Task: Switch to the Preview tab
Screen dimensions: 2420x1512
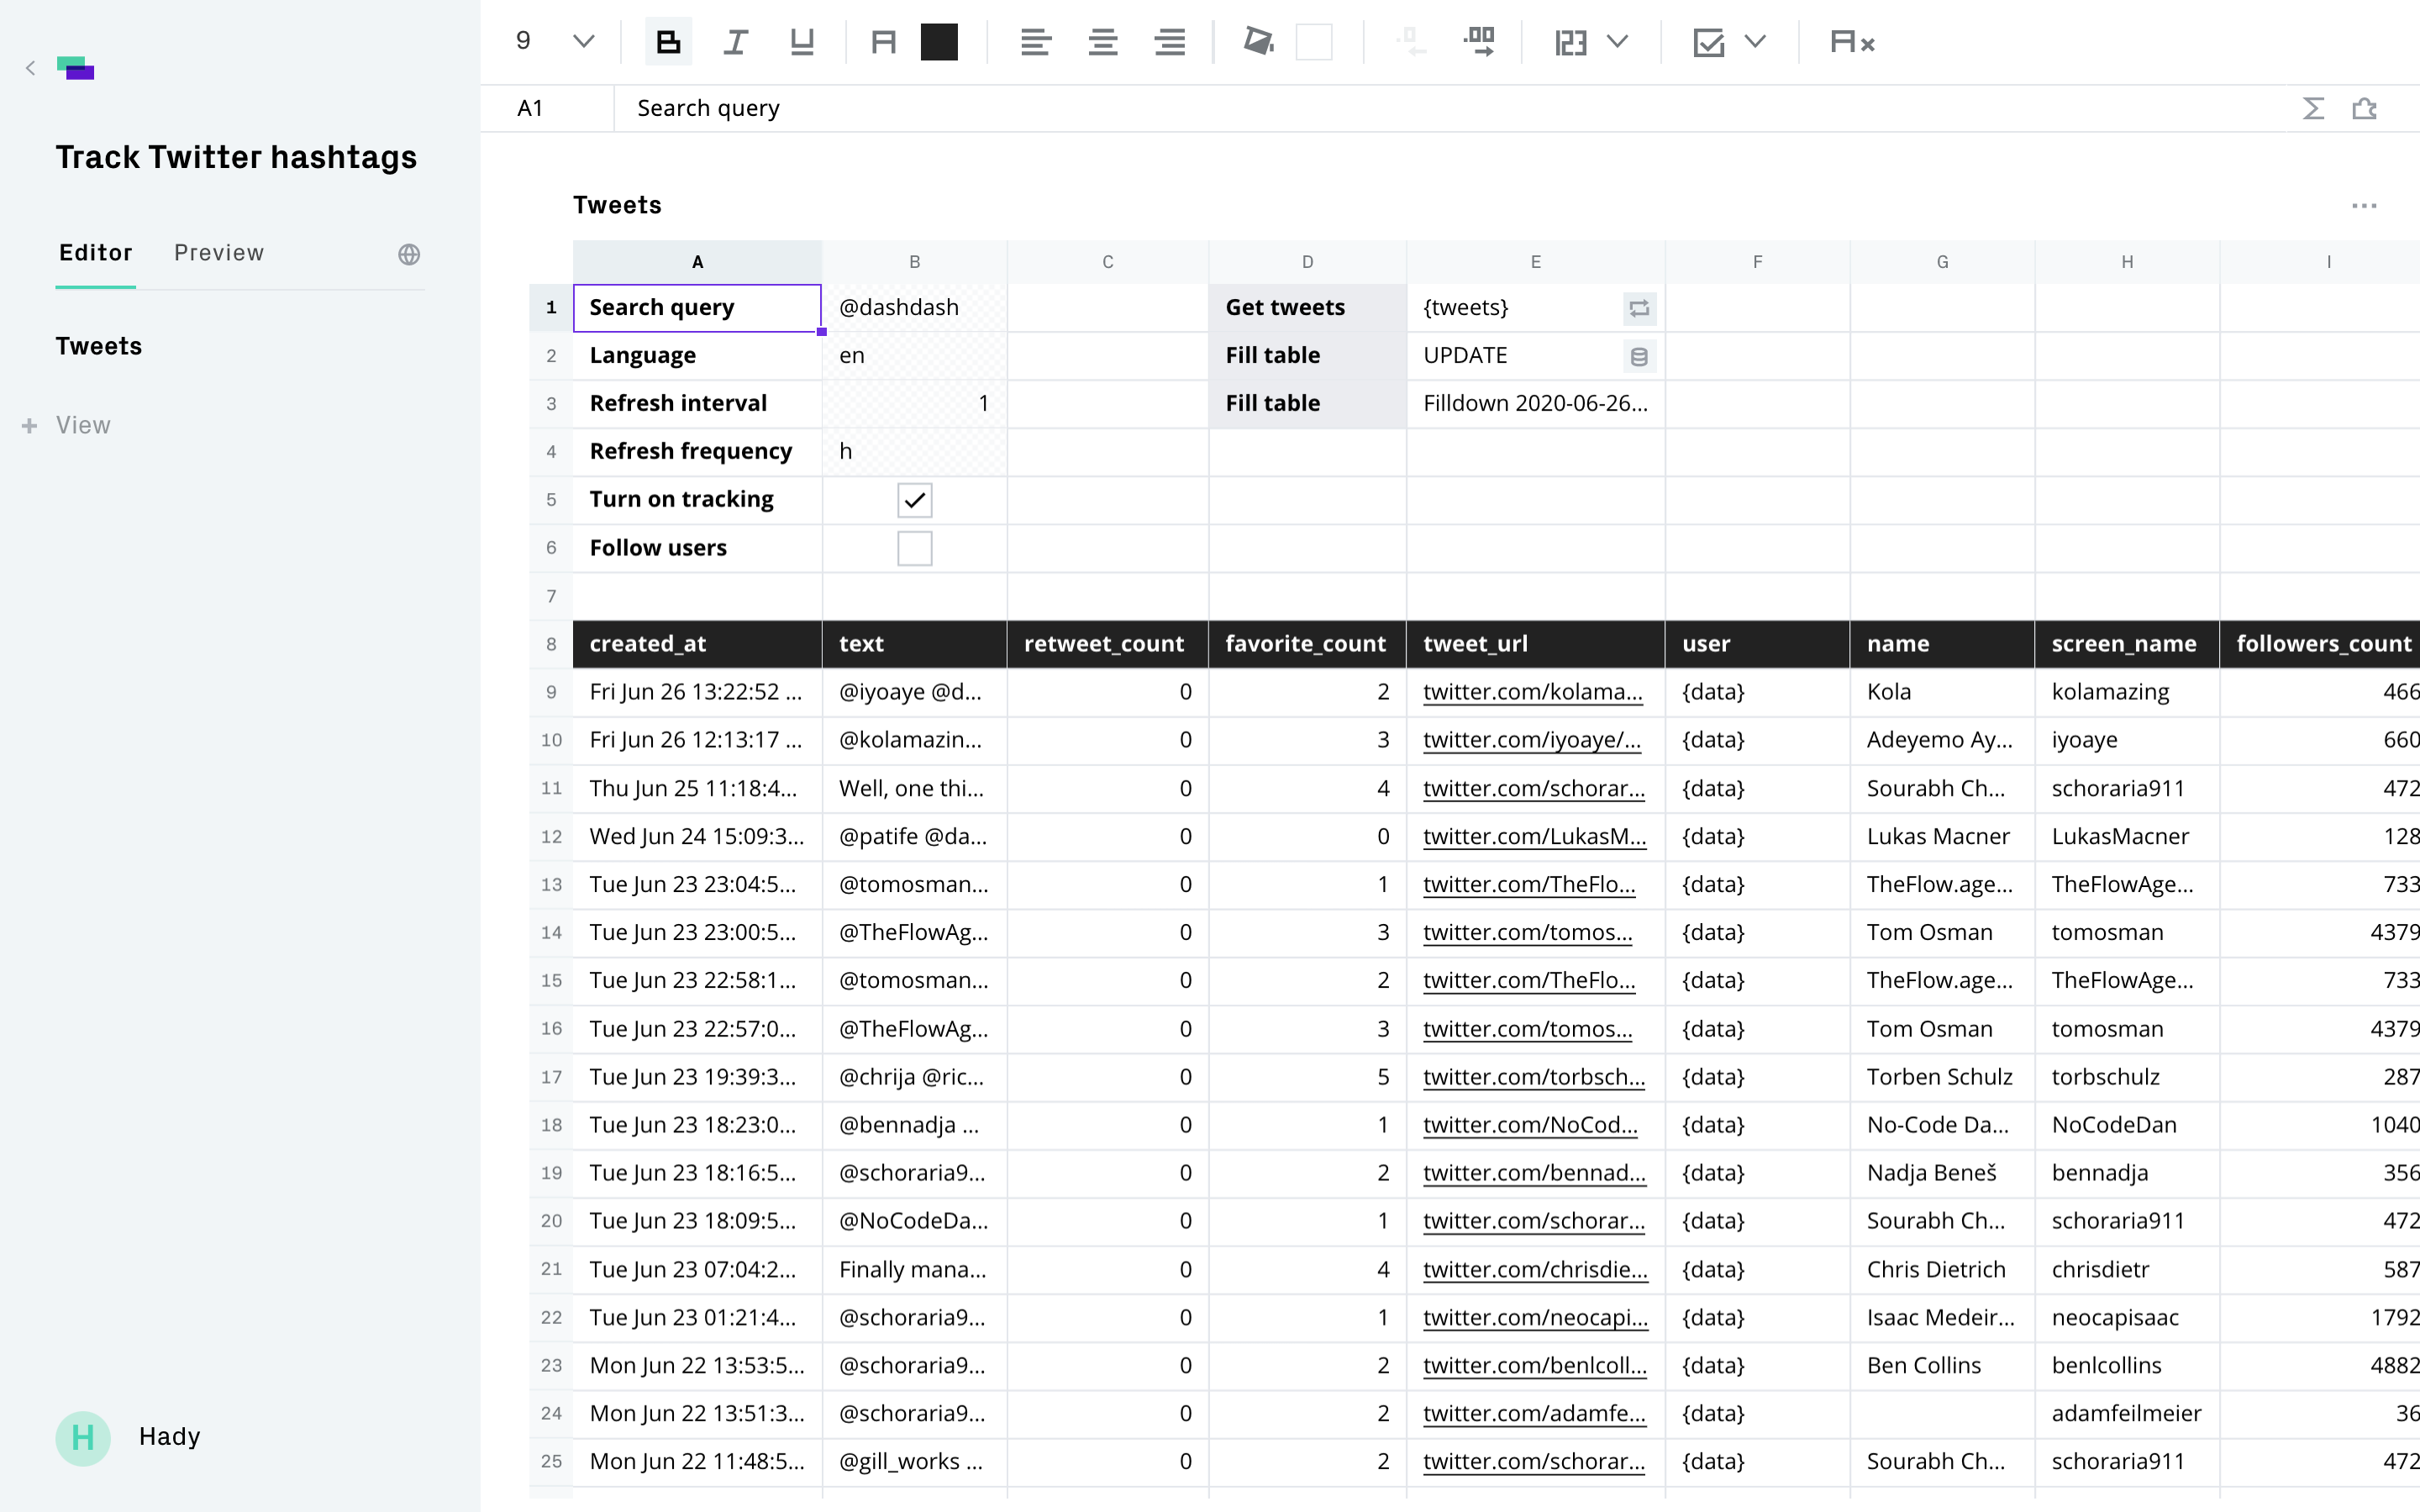Action: 219,253
